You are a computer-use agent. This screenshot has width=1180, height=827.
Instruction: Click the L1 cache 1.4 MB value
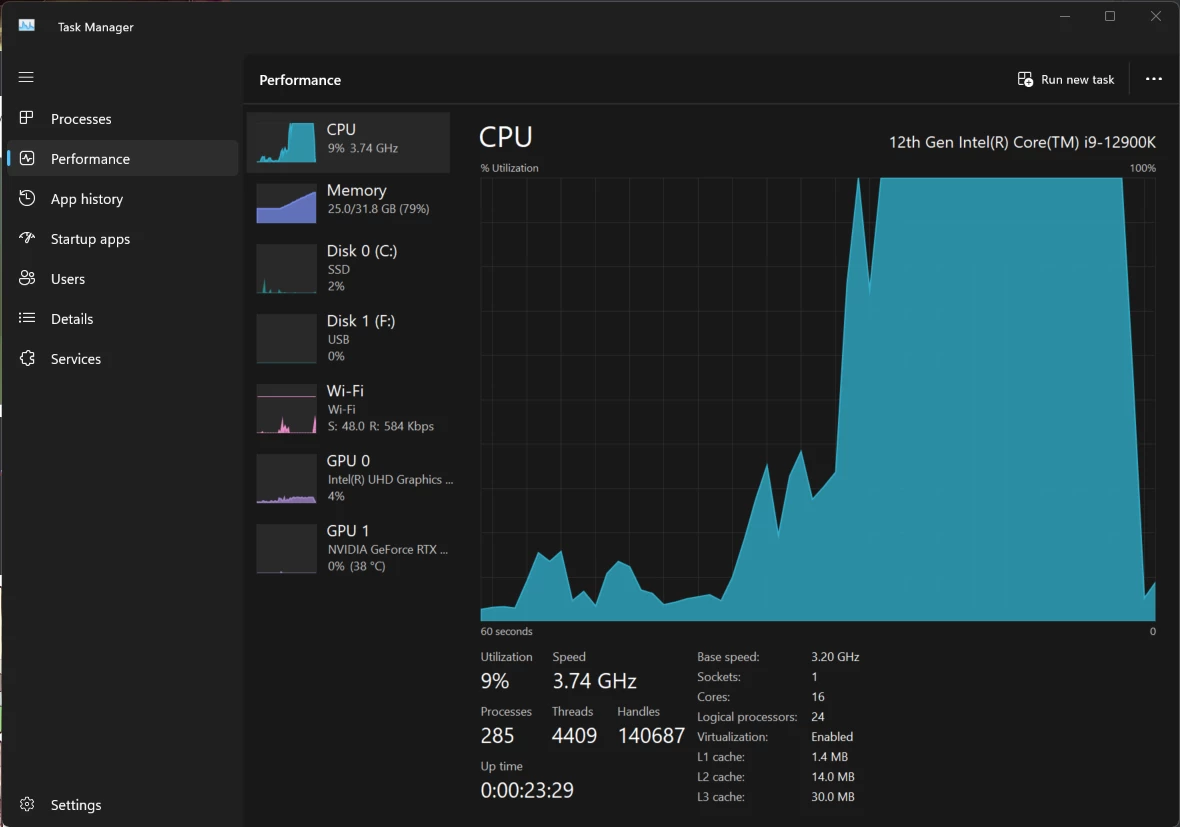(829, 757)
